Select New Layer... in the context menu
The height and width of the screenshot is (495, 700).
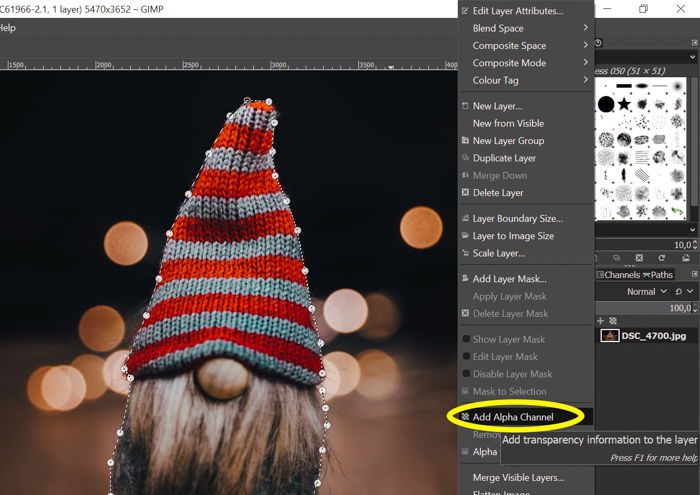click(497, 106)
